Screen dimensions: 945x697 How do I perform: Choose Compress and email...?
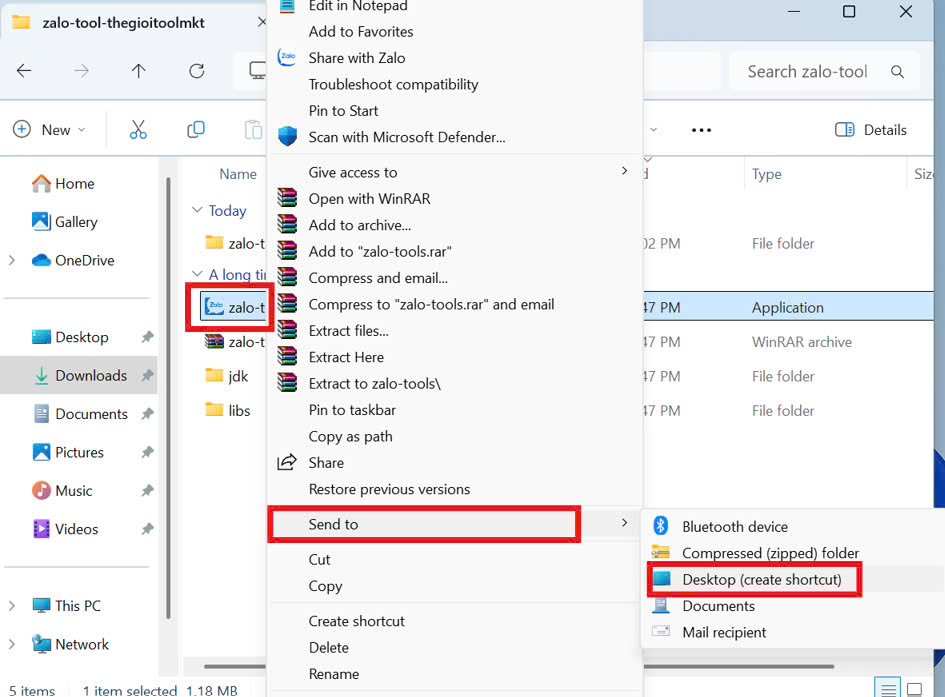click(x=378, y=278)
